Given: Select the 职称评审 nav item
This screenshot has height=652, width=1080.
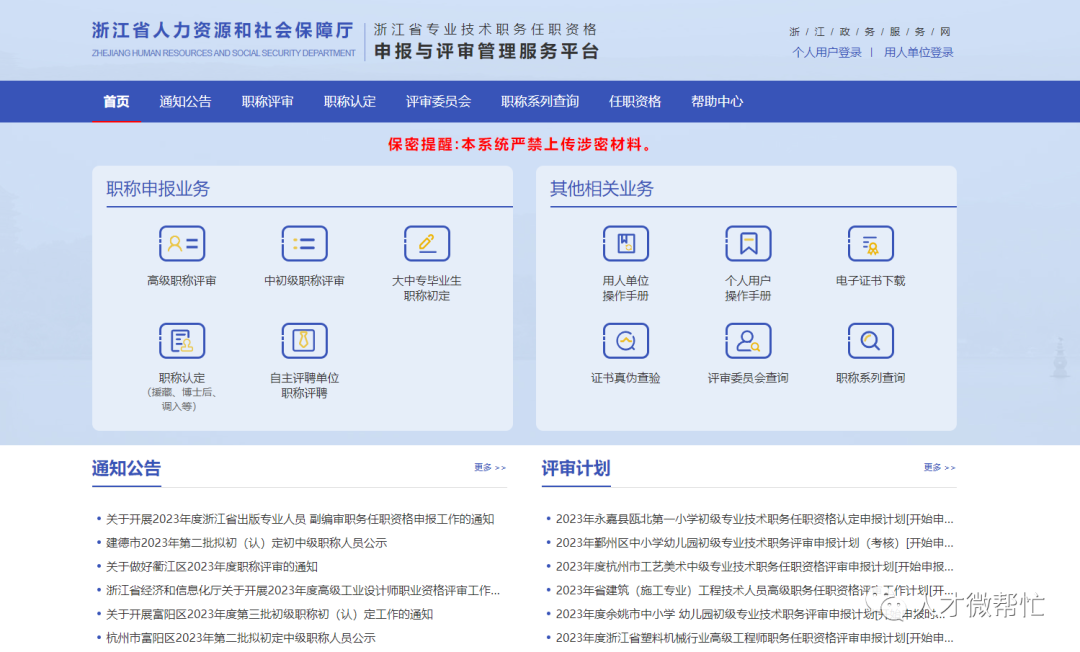Looking at the screenshot, I should point(265,101).
